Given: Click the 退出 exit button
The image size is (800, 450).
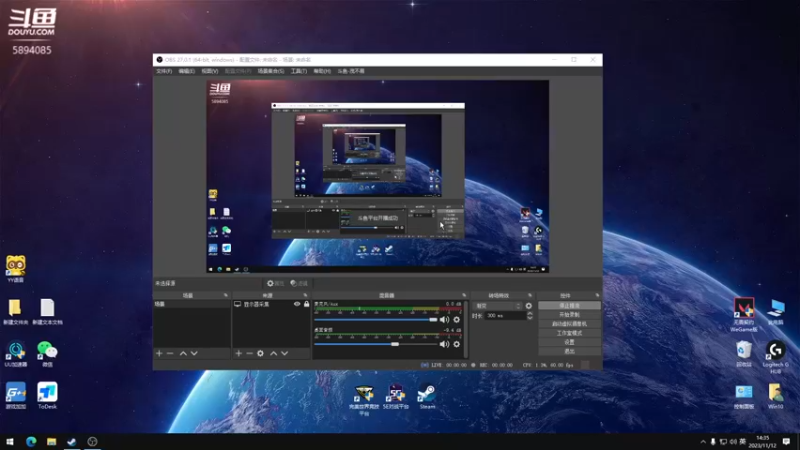Looking at the screenshot, I should pos(569,352).
